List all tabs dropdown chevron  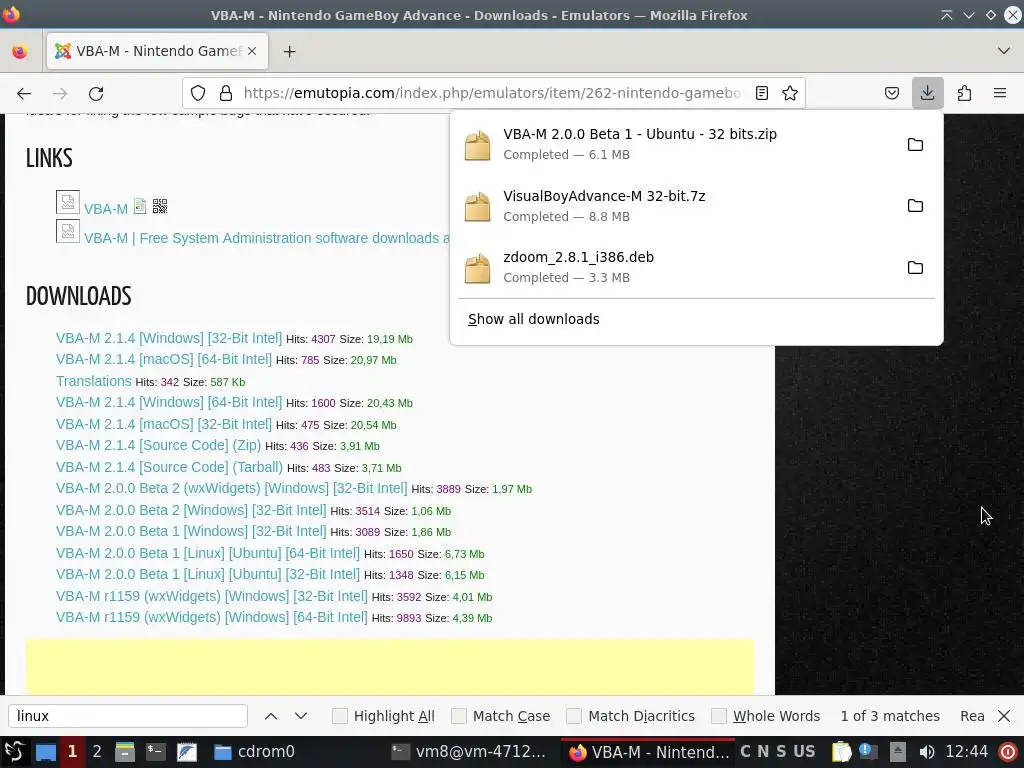[x=1004, y=51]
